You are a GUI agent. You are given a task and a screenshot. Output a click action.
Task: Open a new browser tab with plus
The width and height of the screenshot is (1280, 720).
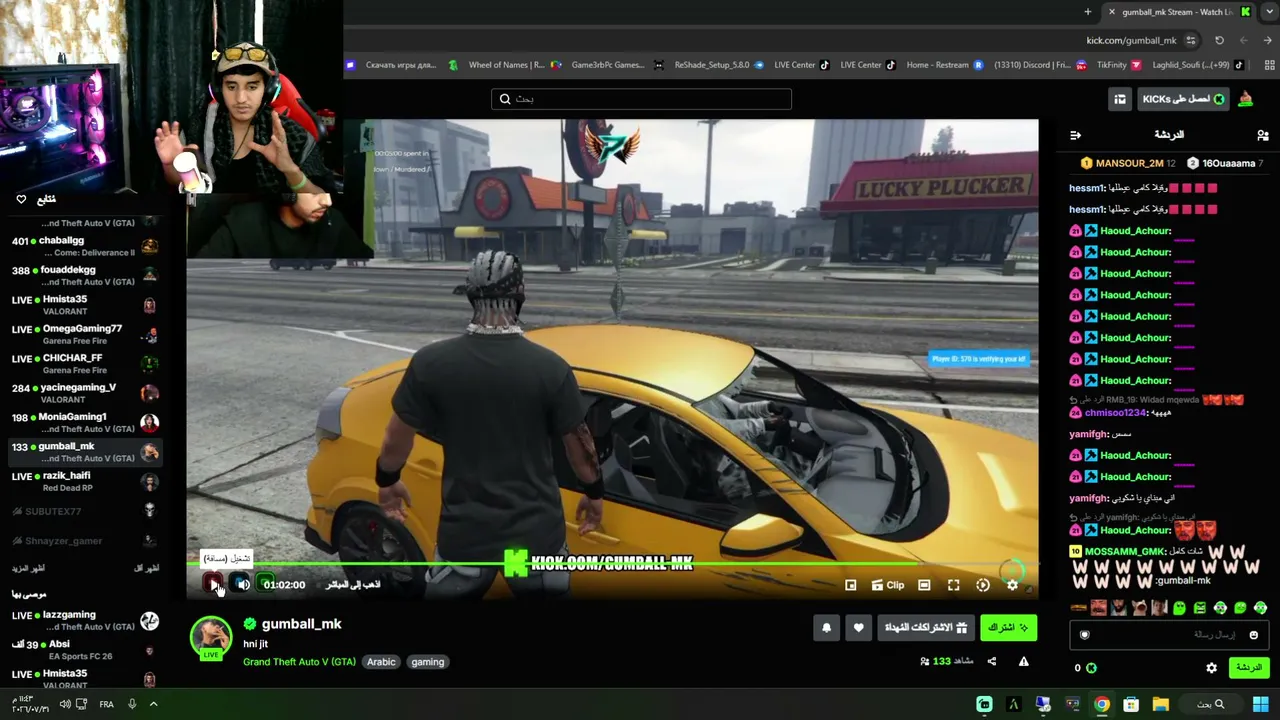1087,12
